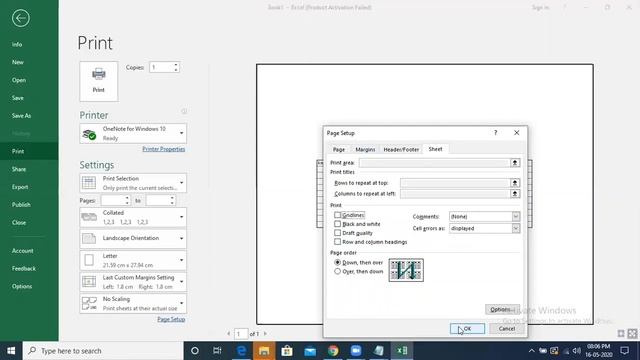
Task: Expand Letter paper size dropdown
Action: click(x=133, y=260)
